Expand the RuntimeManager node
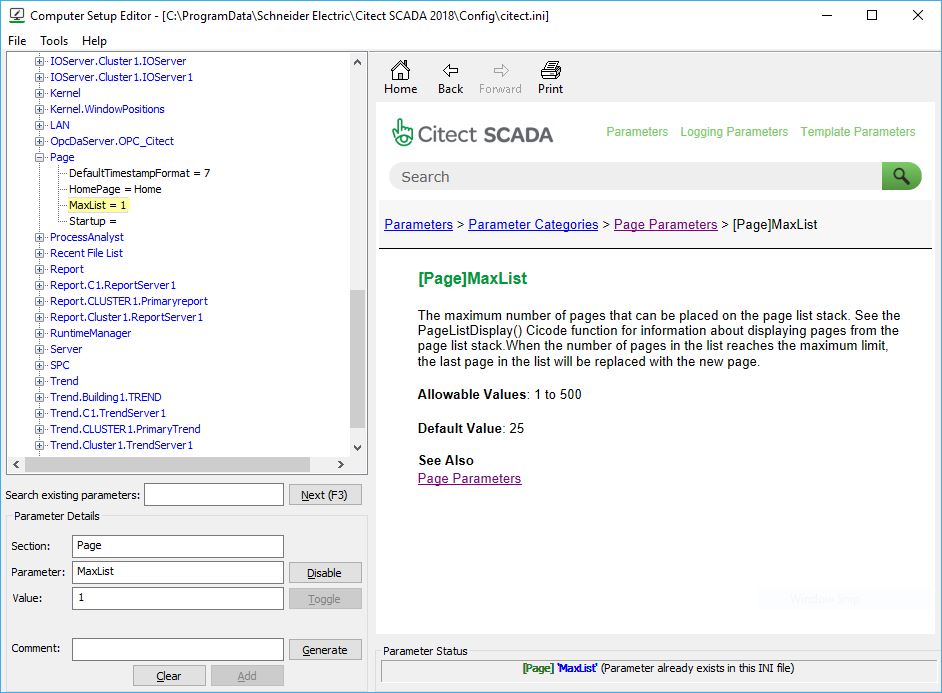 click(40, 333)
